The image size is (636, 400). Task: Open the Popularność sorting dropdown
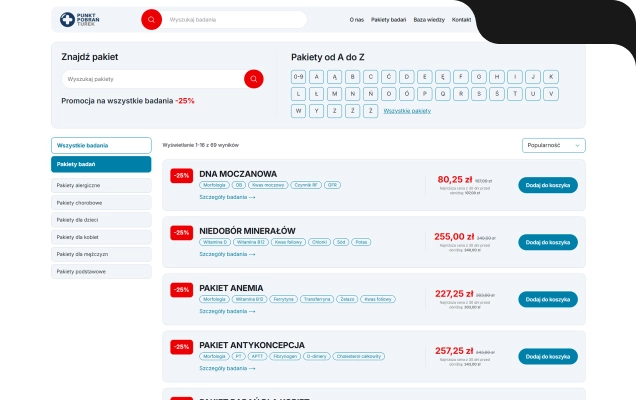click(554, 145)
